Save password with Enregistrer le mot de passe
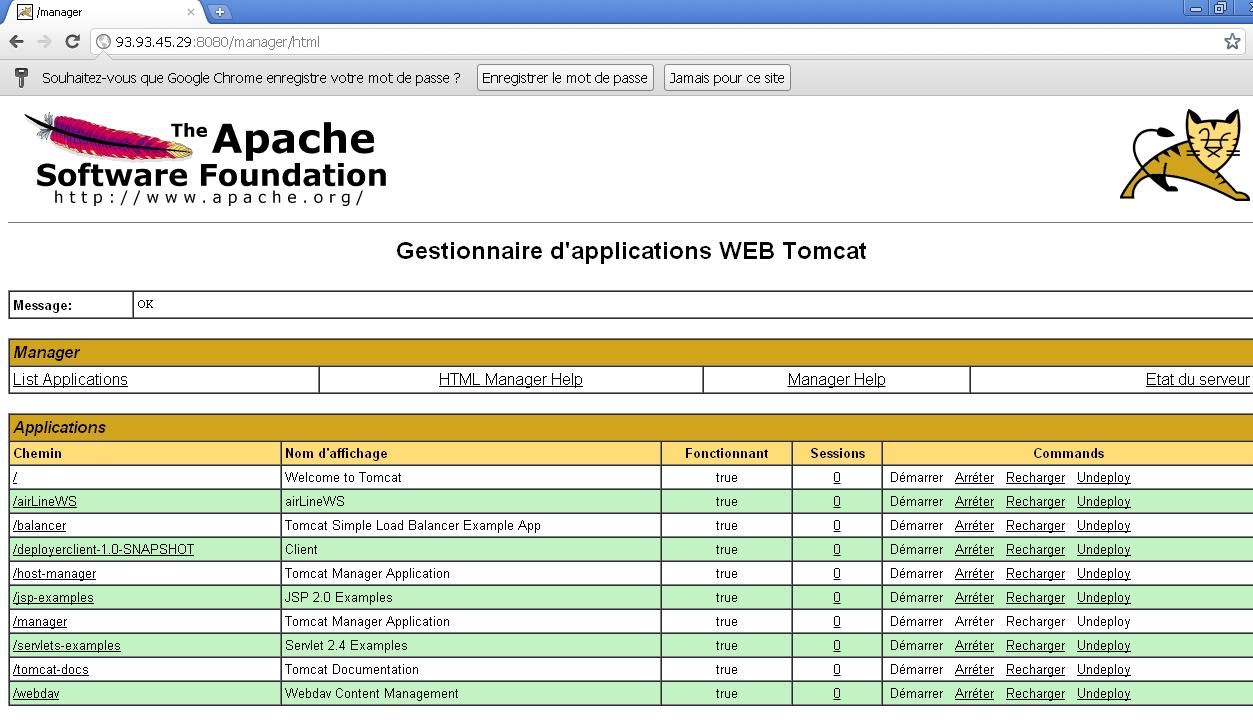 click(x=565, y=78)
